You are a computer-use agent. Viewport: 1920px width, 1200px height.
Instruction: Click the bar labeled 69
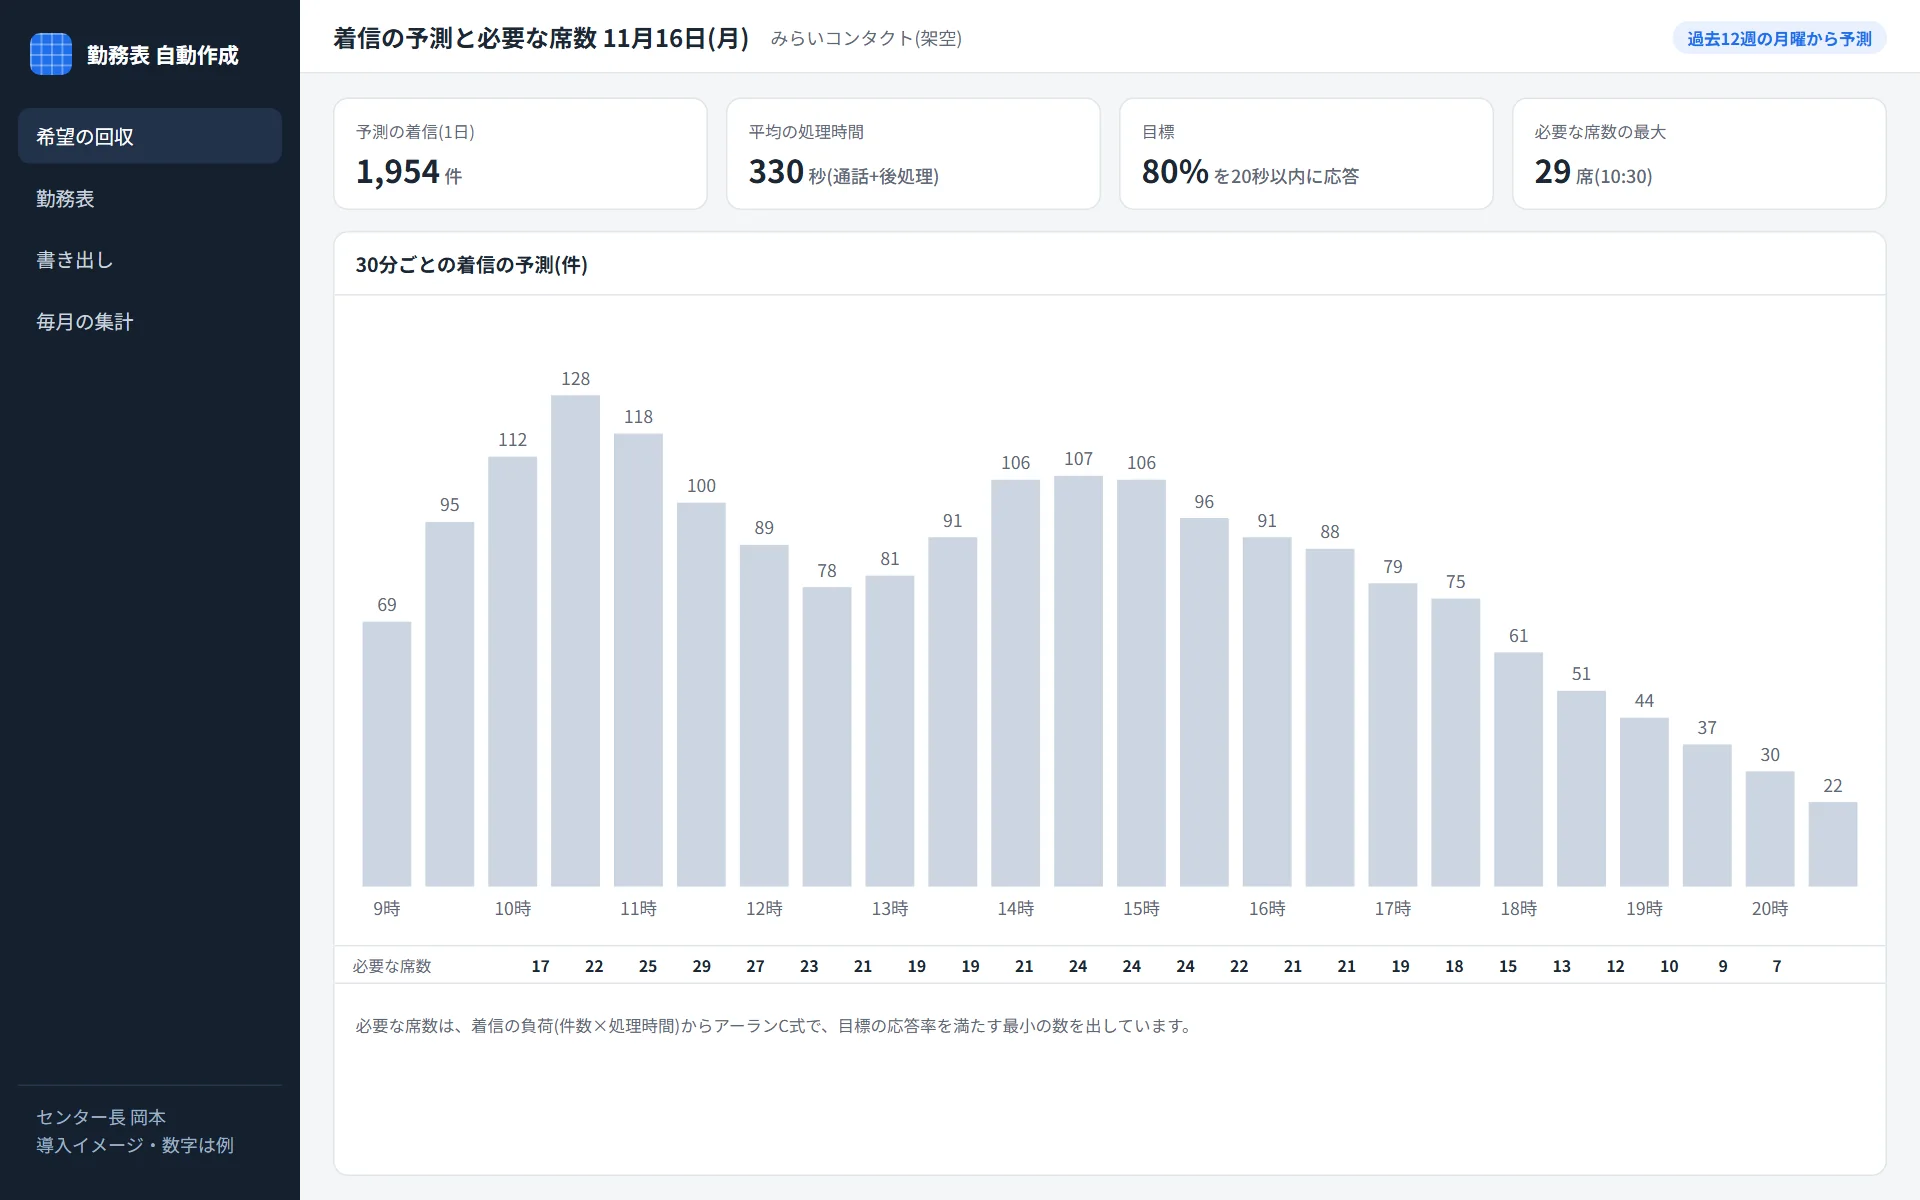(387, 754)
